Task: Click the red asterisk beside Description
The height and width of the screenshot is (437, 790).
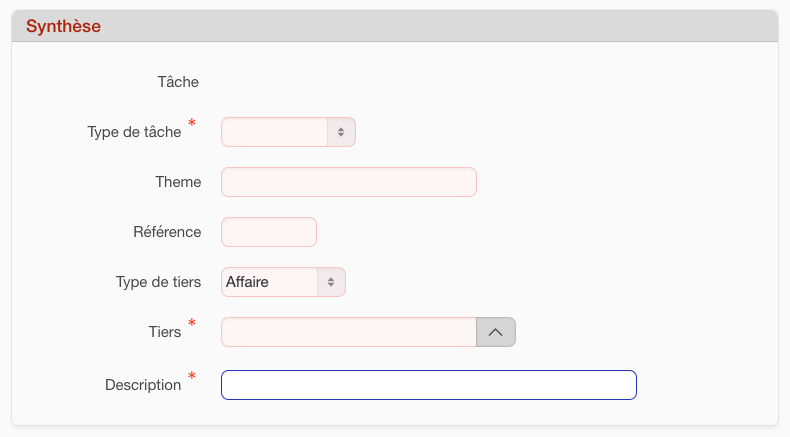Action: [x=192, y=377]
